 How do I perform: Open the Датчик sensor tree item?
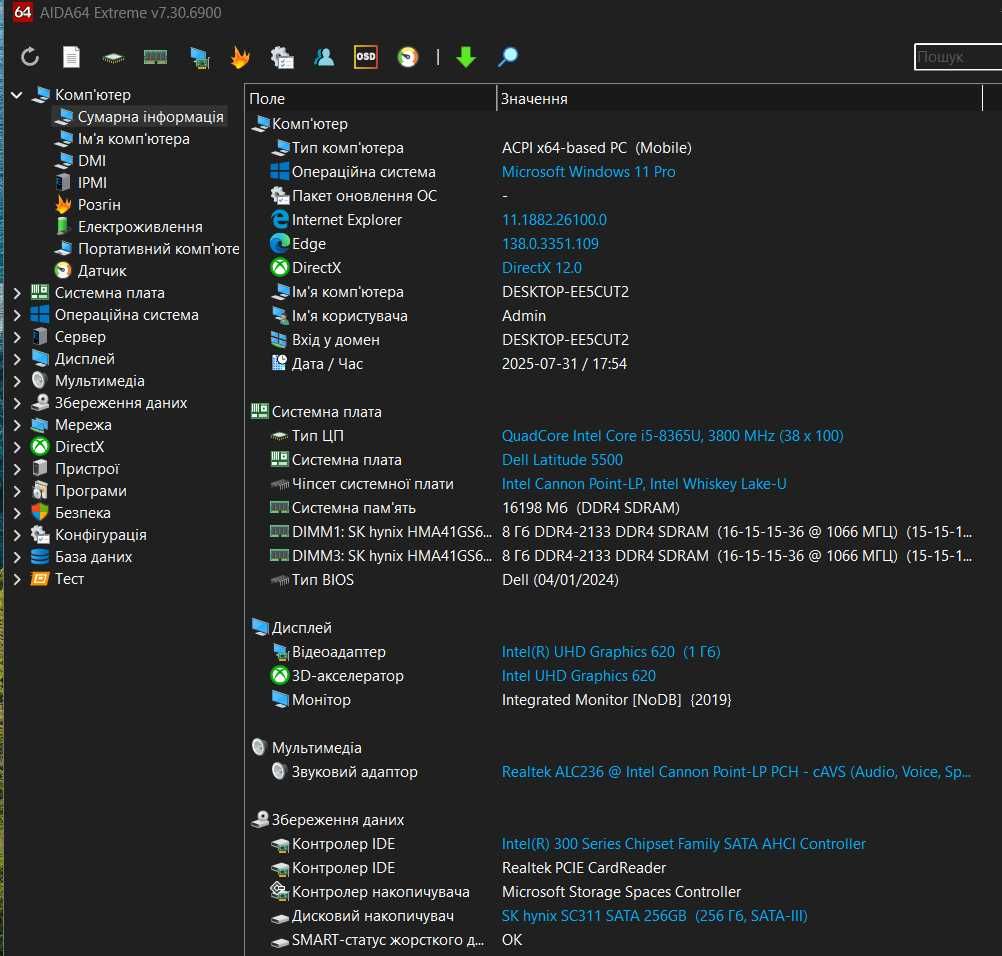tap(102, 271)
